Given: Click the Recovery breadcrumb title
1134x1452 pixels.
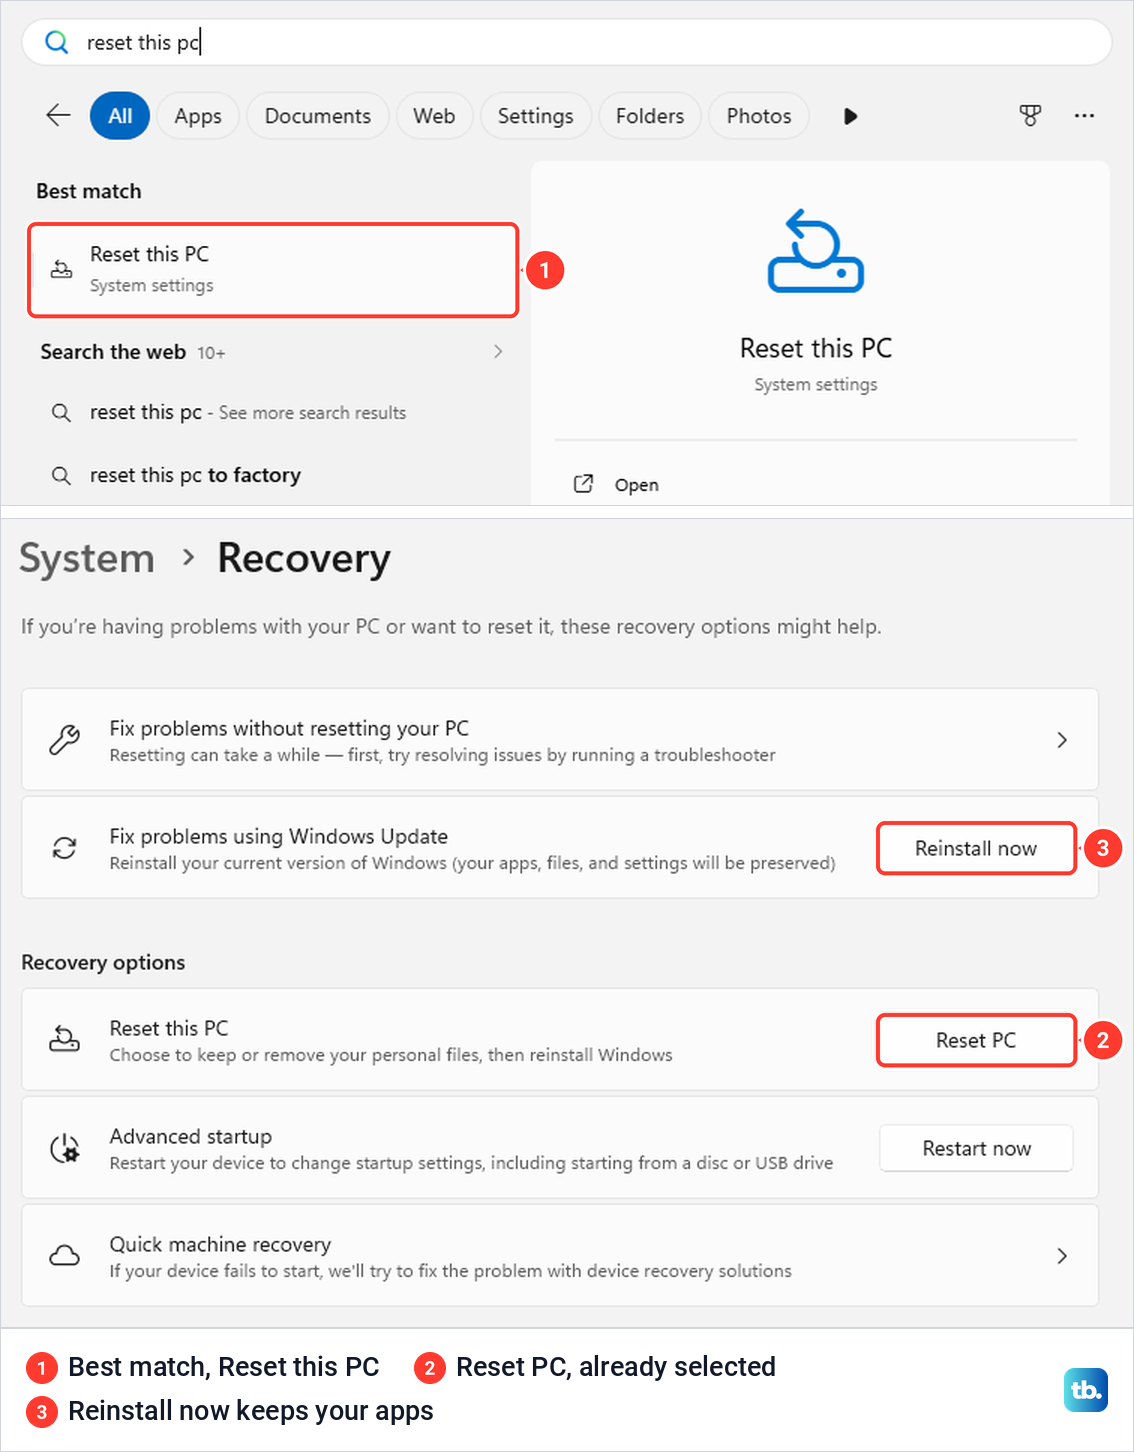Looking at the screenshot, I should click(304, 558).
